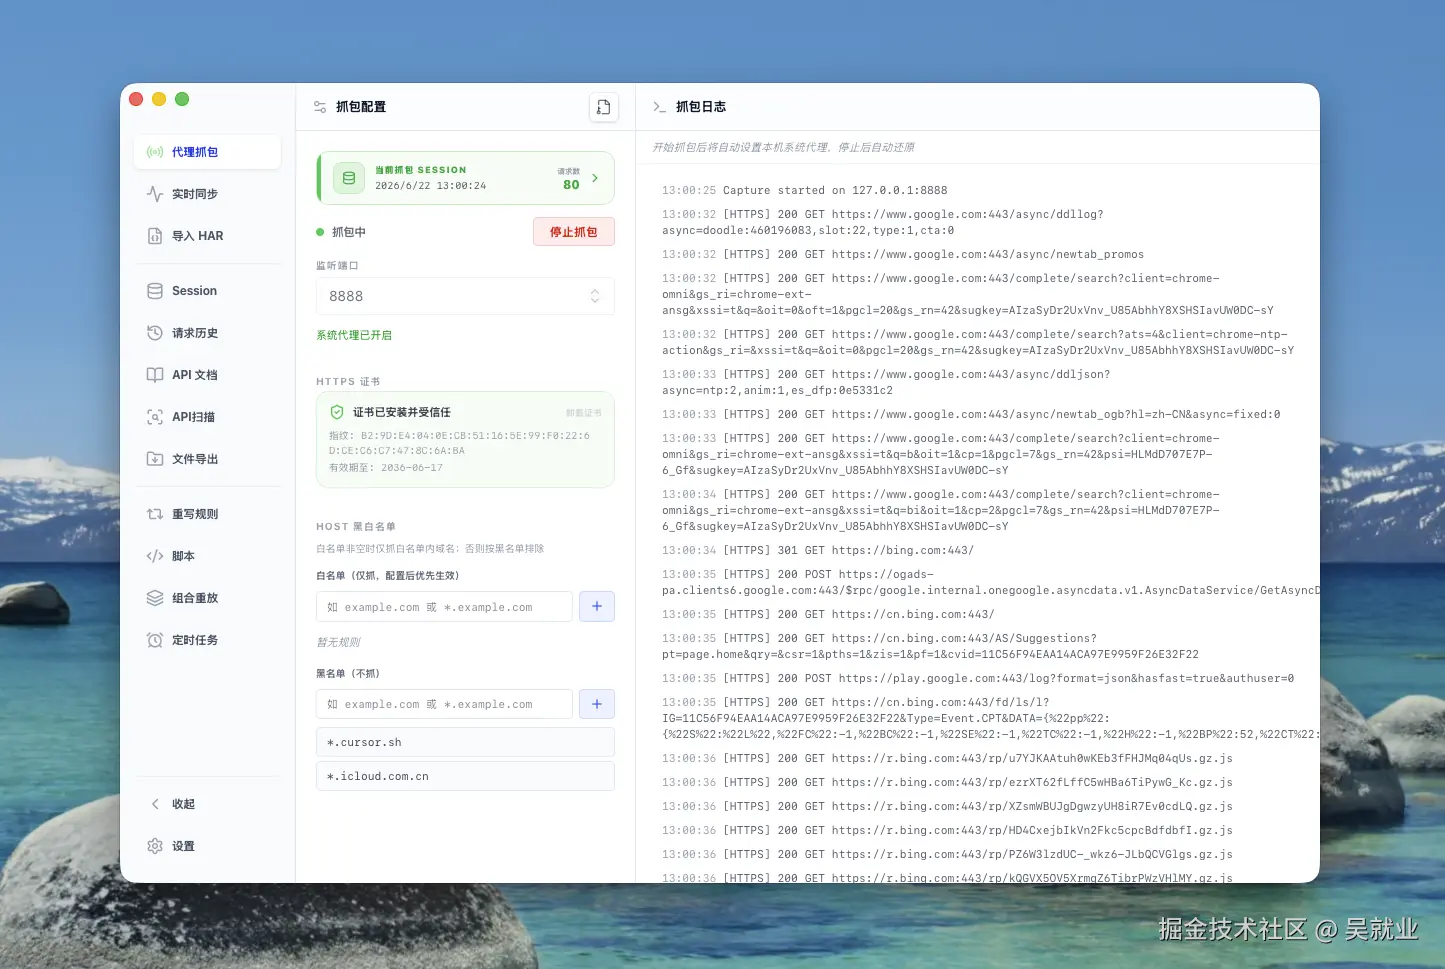Click log line "Capture started on 127.0.0.1:8888"
Viewport: 1445px width, 969px height.
pos(805,190)
